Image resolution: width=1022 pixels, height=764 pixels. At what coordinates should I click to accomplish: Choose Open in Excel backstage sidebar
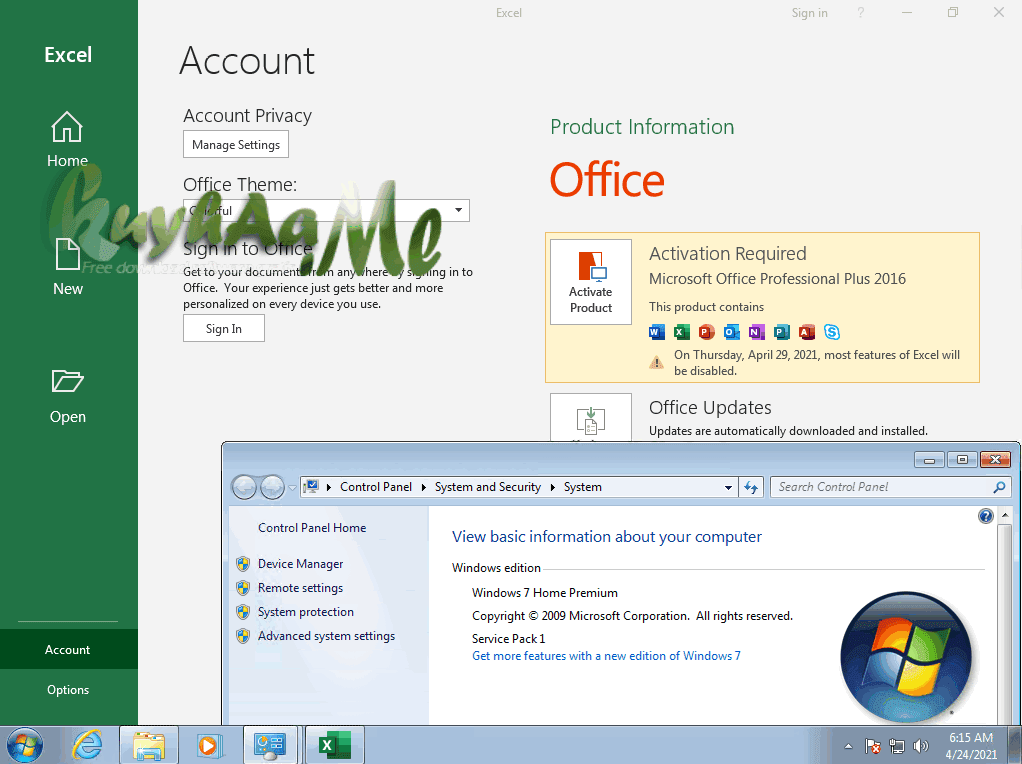(68, 396)
